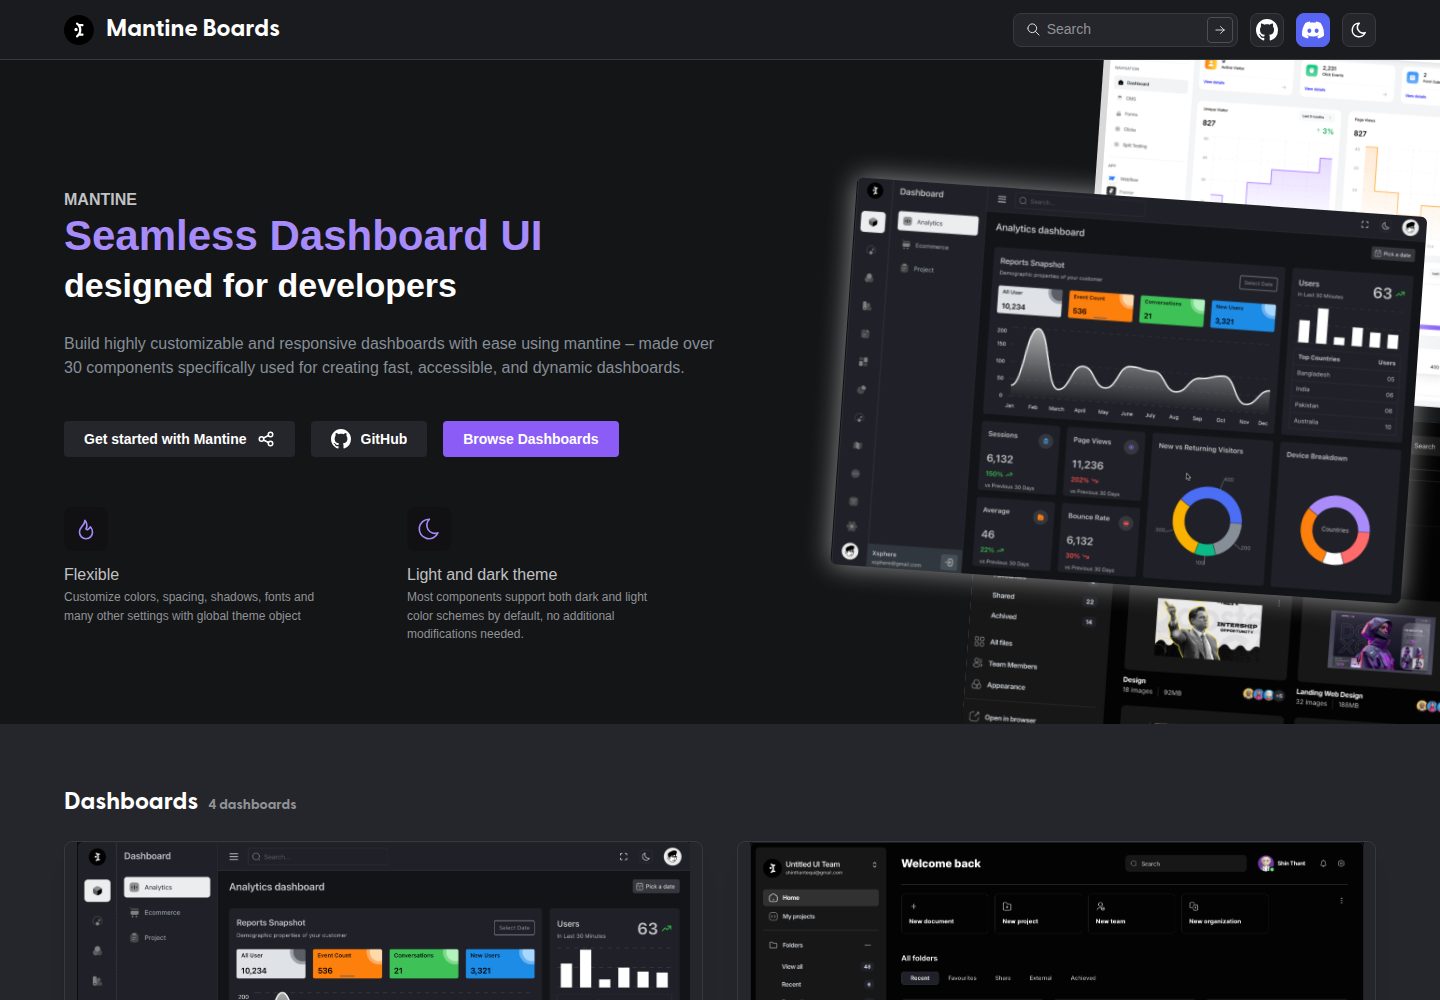Viewport: 1440px width, 1000px height.
Task: Click the "MANTINE" label above the headline
Action: (x=100, y=199)
